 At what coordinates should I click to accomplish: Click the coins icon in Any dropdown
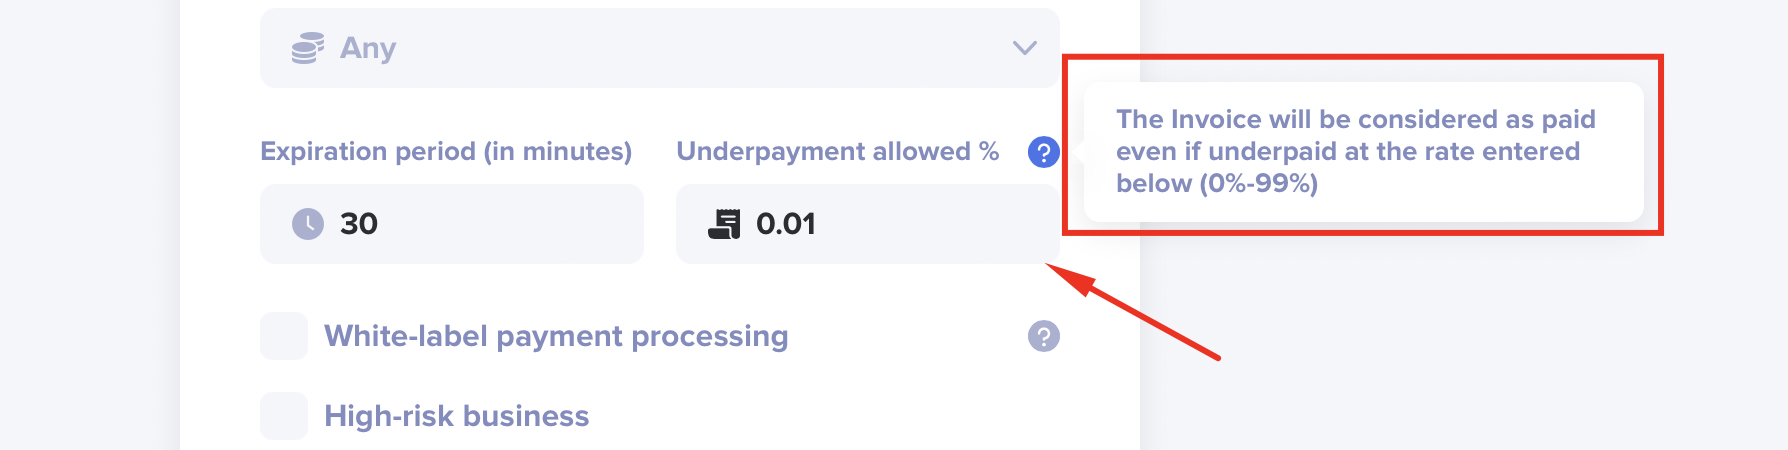(x=308, y=48)
